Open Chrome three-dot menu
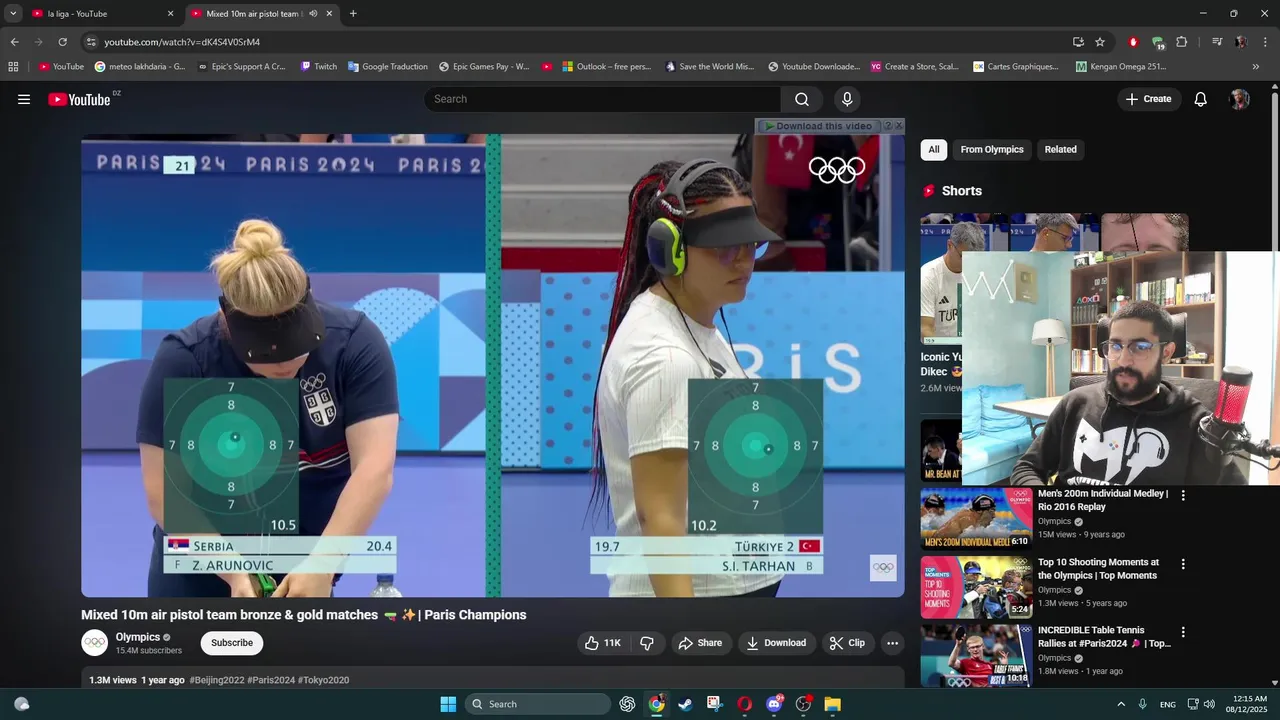Image resolution: width=1280 pixels, height=720 pixels. click(1266, 42)
